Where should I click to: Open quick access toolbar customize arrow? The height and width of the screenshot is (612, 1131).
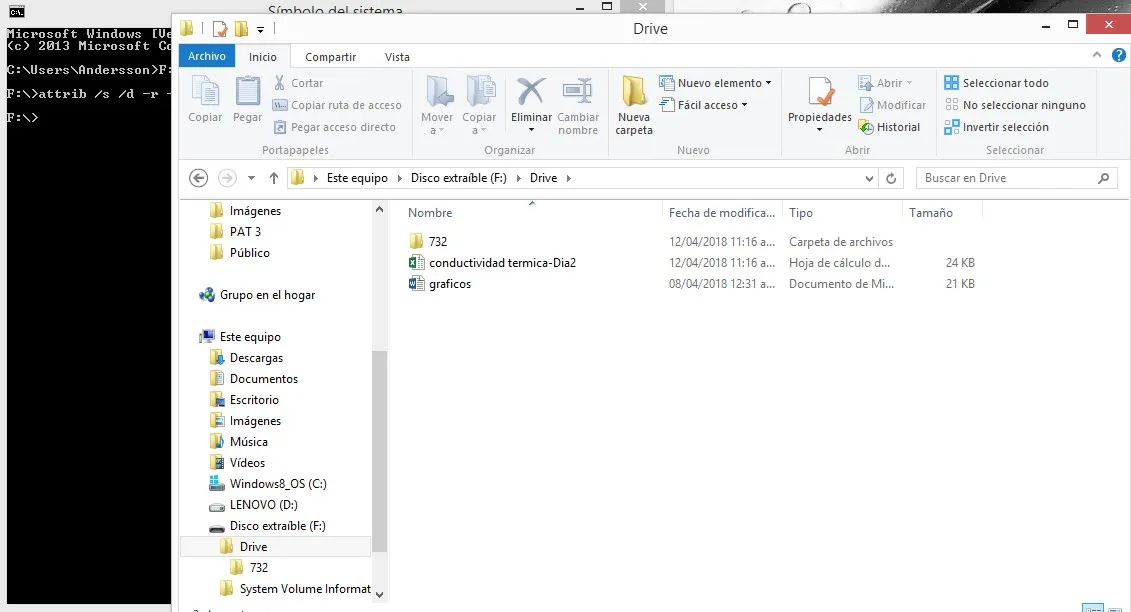(x=260, y=30)
